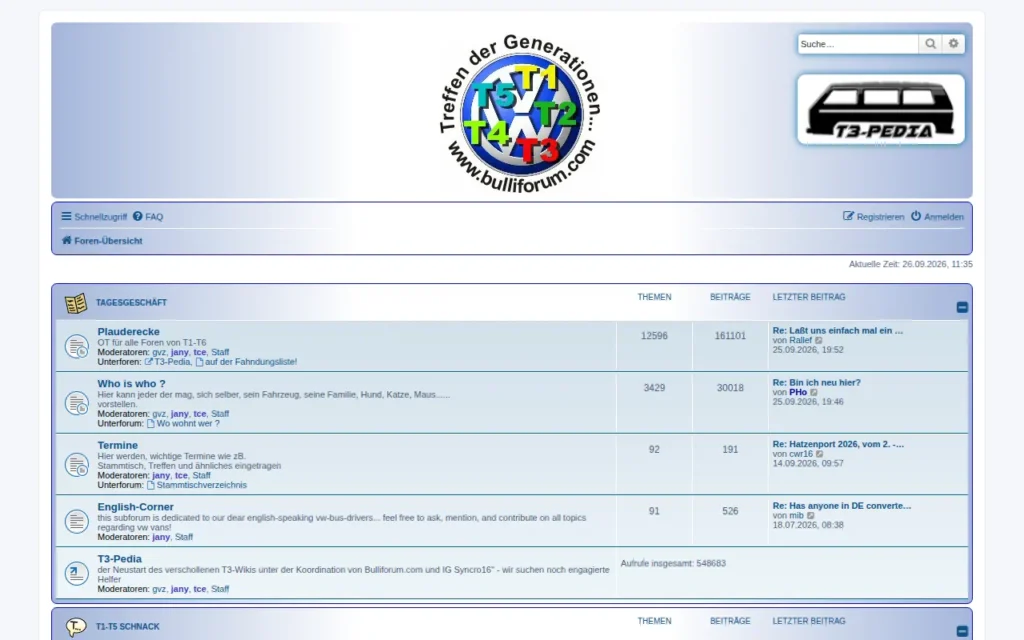Viewport: 1024px width, 640px height.
Task: Open advanced search gear icon
Action: [953, 44]
